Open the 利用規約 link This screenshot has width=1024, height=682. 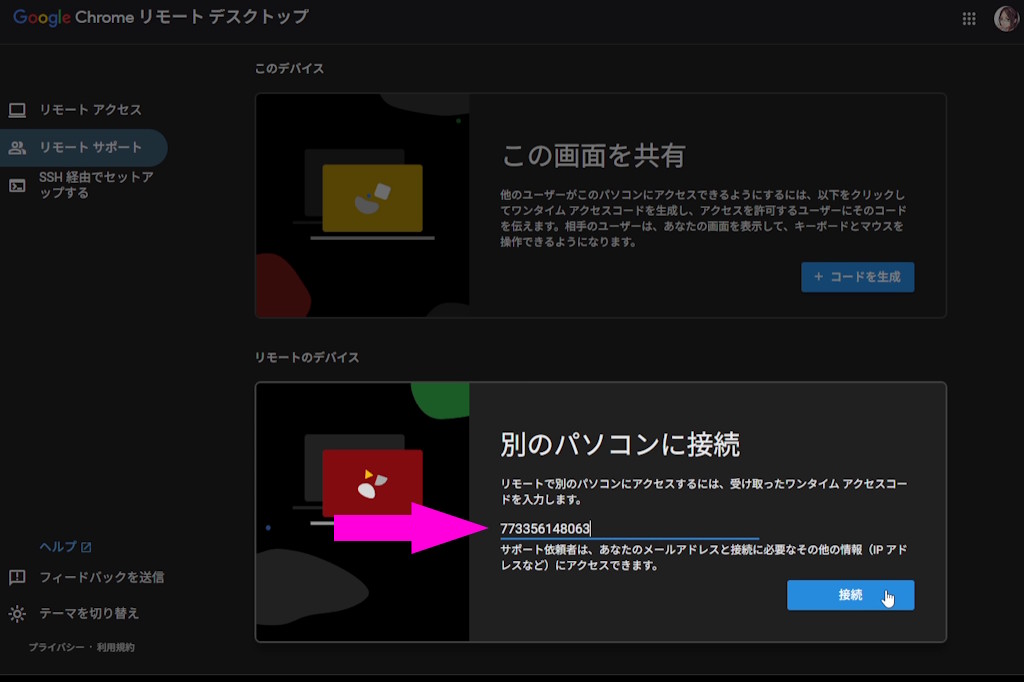pyautogui.click(x=115, y=648)
